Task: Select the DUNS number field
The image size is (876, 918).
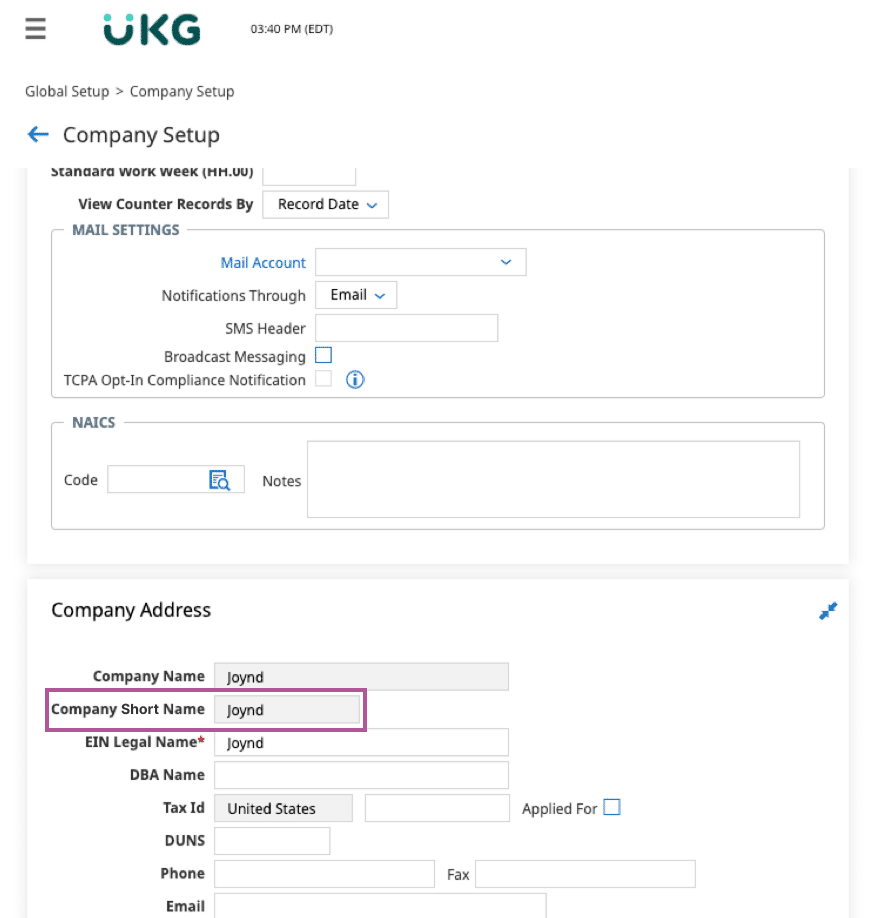Action: click(x=272, y=841)
